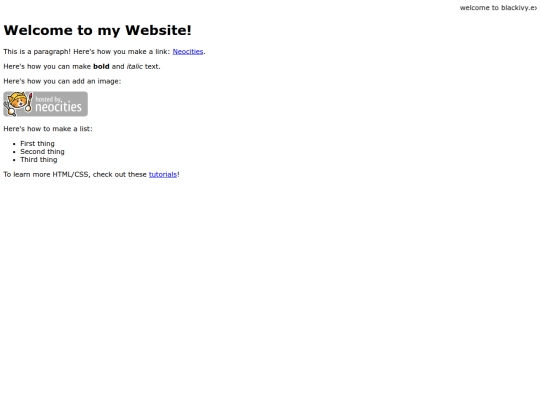Viewport: 540px width, 405px height.
Task: Click the word neocities inside the badge
Action: tap(59, 107)
